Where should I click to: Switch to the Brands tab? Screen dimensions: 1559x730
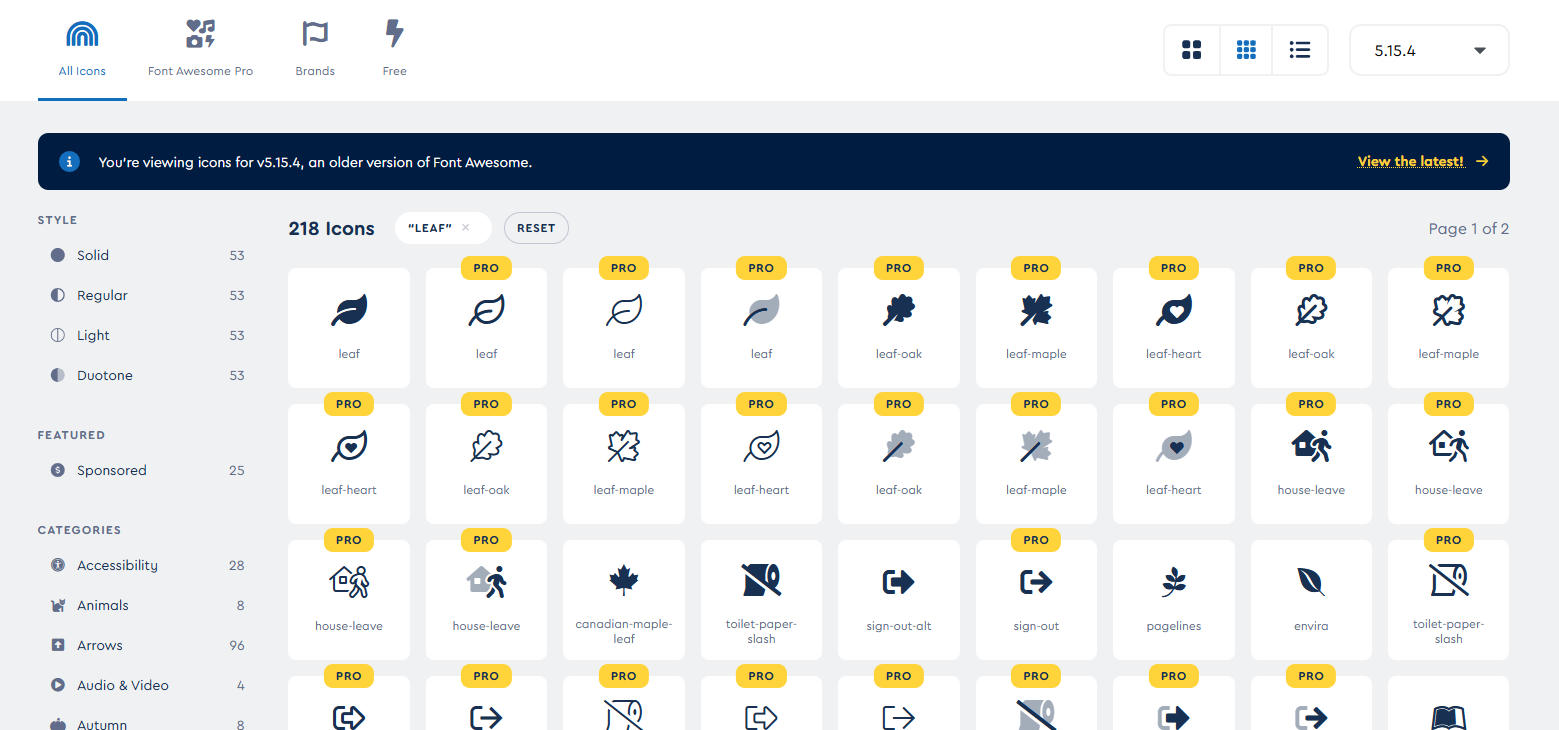click(x=315, y=49)
